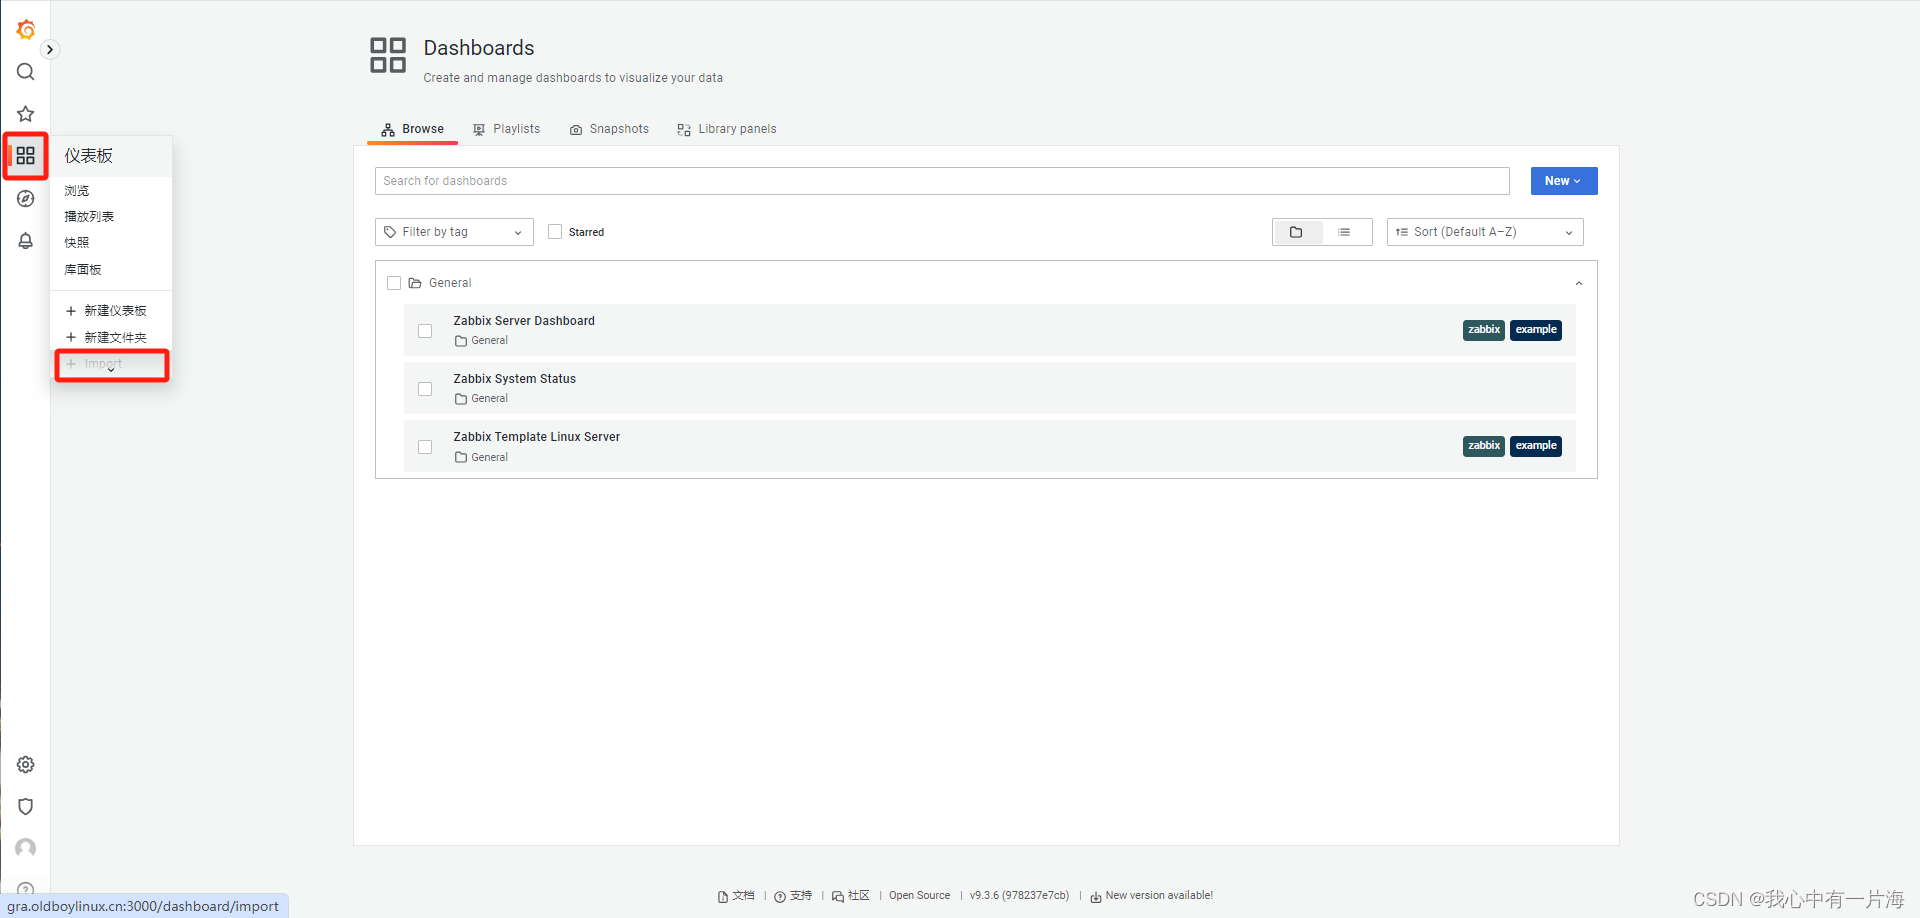Open the Alerting bell icon

(26, 241)
